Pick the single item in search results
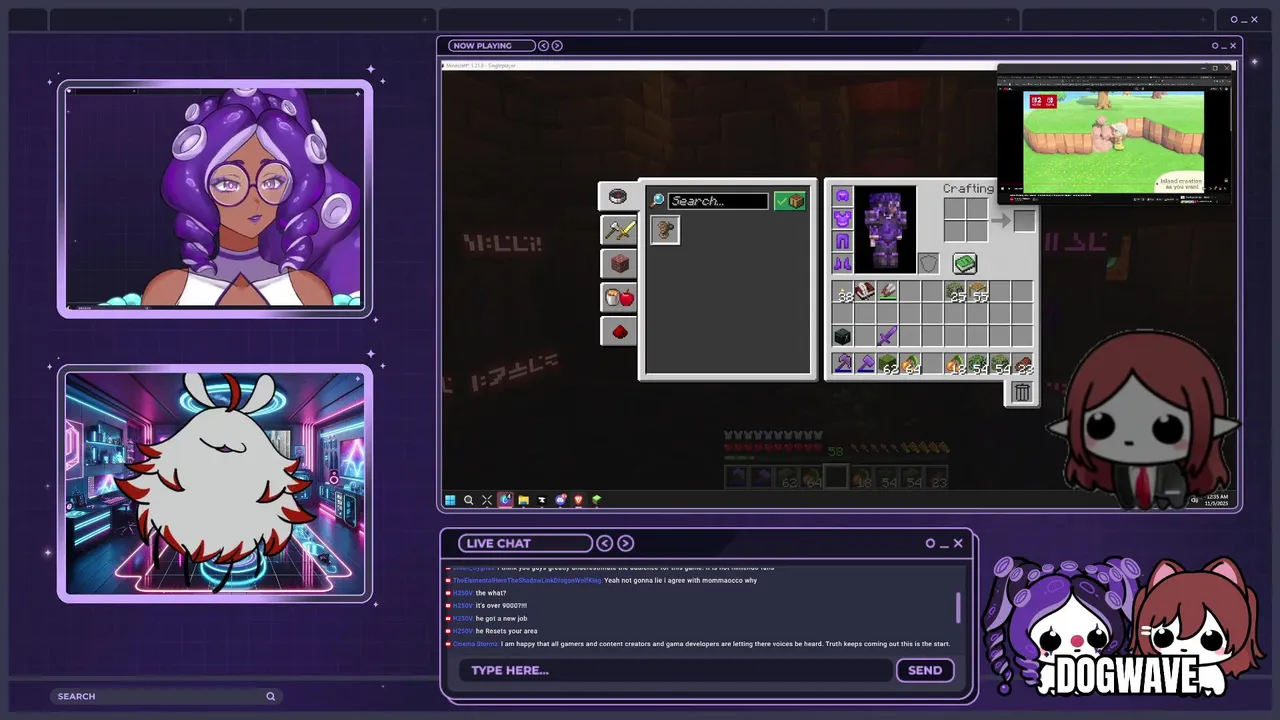 [664, 230]
